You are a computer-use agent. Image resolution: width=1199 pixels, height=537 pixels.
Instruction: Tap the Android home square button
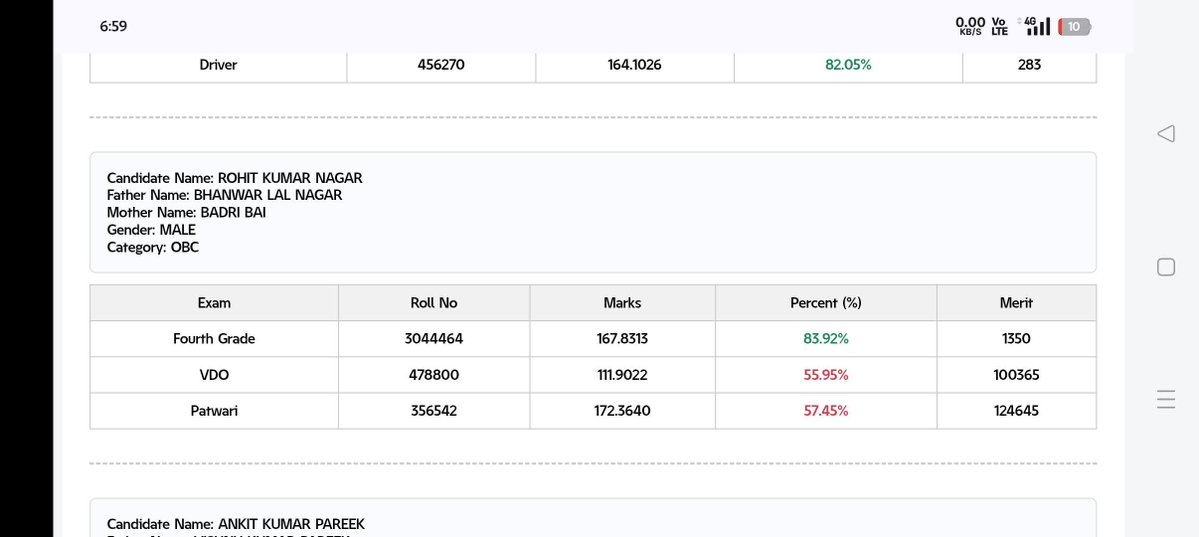[1166, 267]
